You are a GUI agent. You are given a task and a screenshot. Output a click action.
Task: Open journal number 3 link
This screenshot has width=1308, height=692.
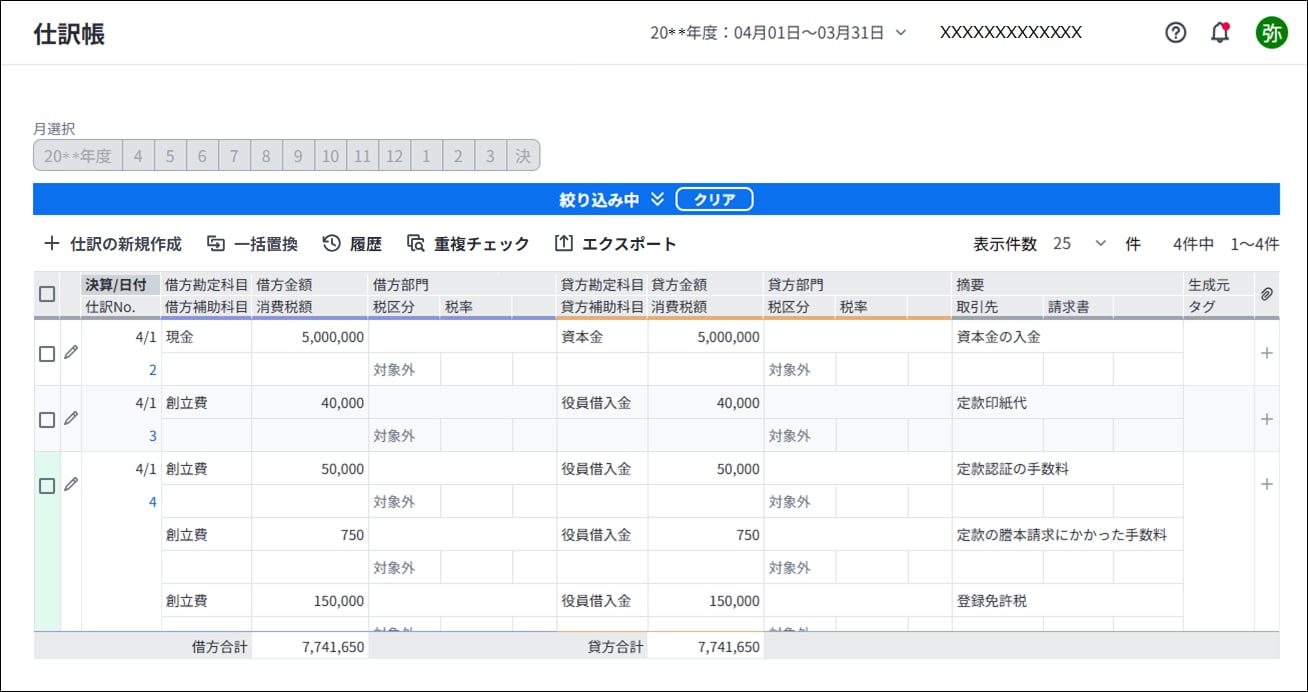coord(153,436)
